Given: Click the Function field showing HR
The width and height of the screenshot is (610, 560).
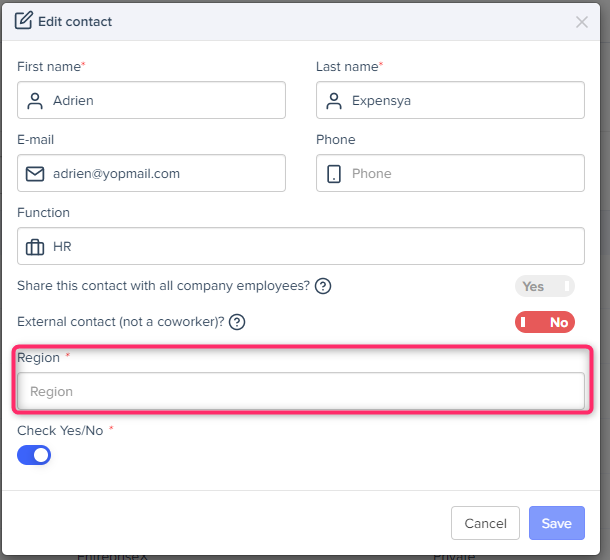Looking at the screenshot, I should click(x=314, y=246).
